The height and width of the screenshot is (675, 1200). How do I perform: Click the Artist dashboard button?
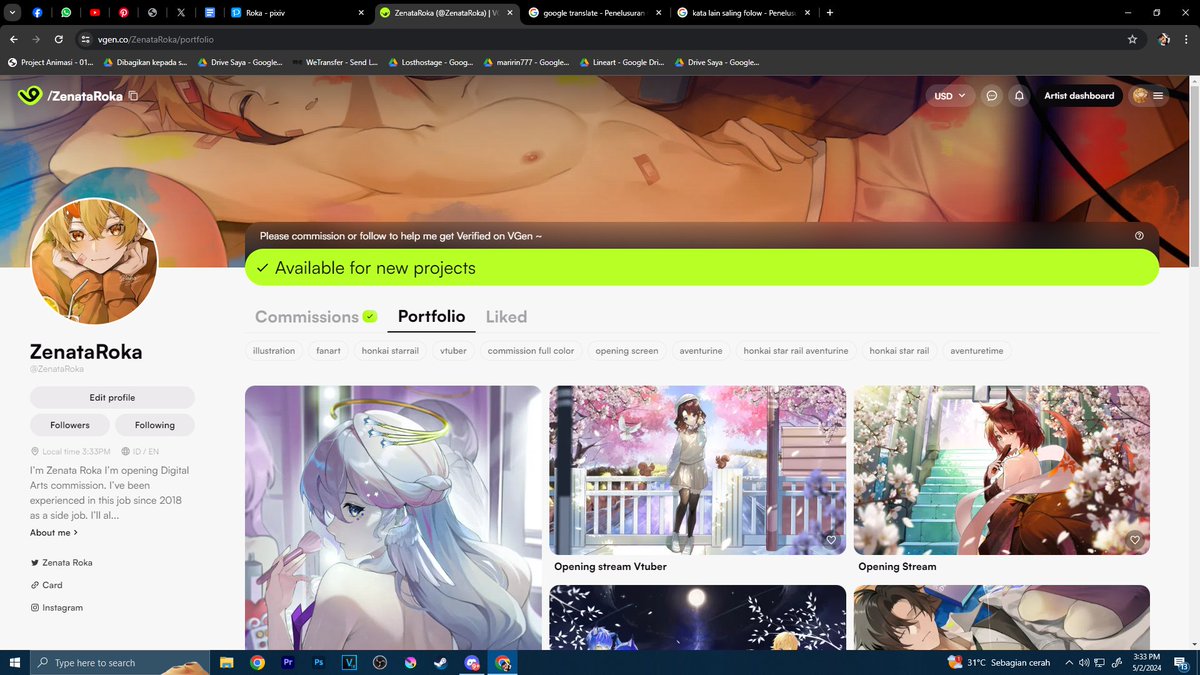click(x=1079, y=96)
